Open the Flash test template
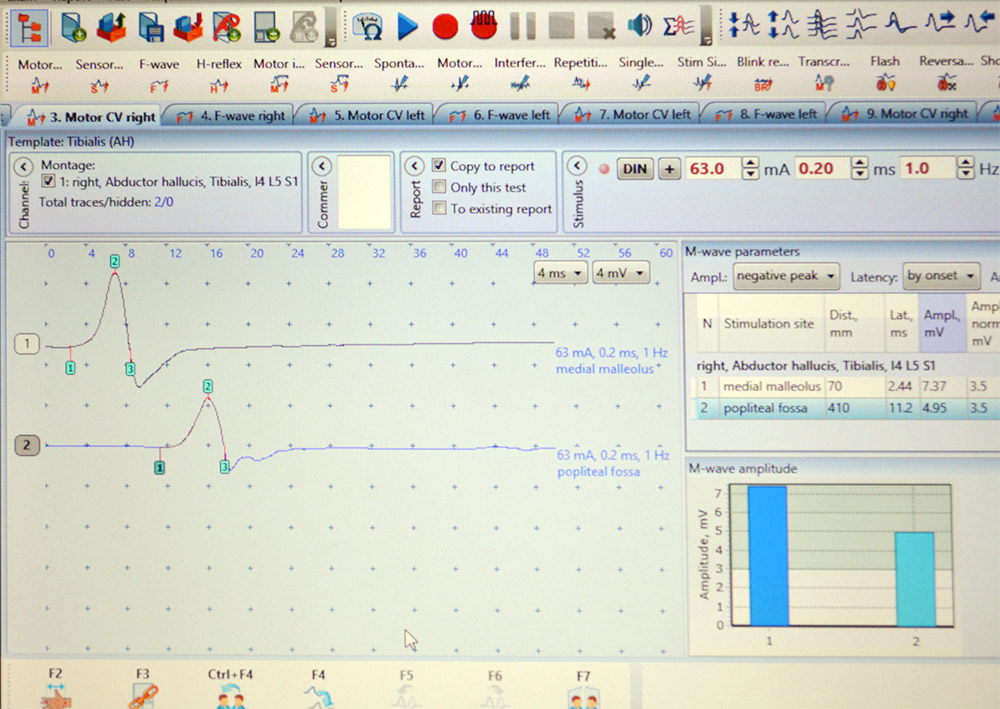The height and width of the screenshot is (709, 1000). tap(885, 71)
